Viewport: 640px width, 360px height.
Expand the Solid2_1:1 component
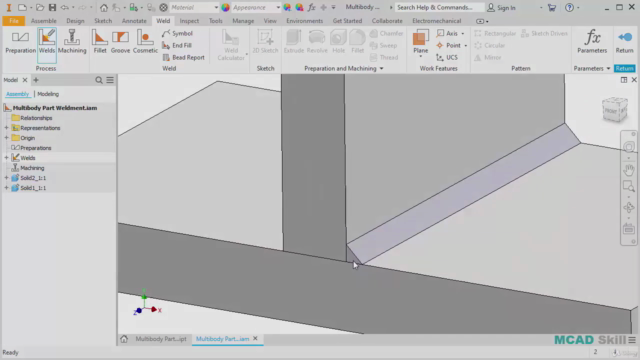point(6,178)
